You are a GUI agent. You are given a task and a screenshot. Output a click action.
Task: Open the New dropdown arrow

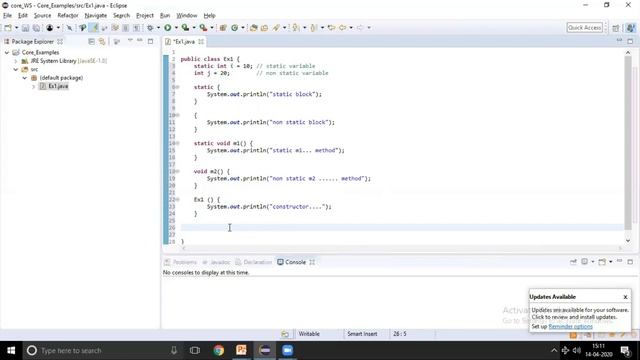pos(16,28)
